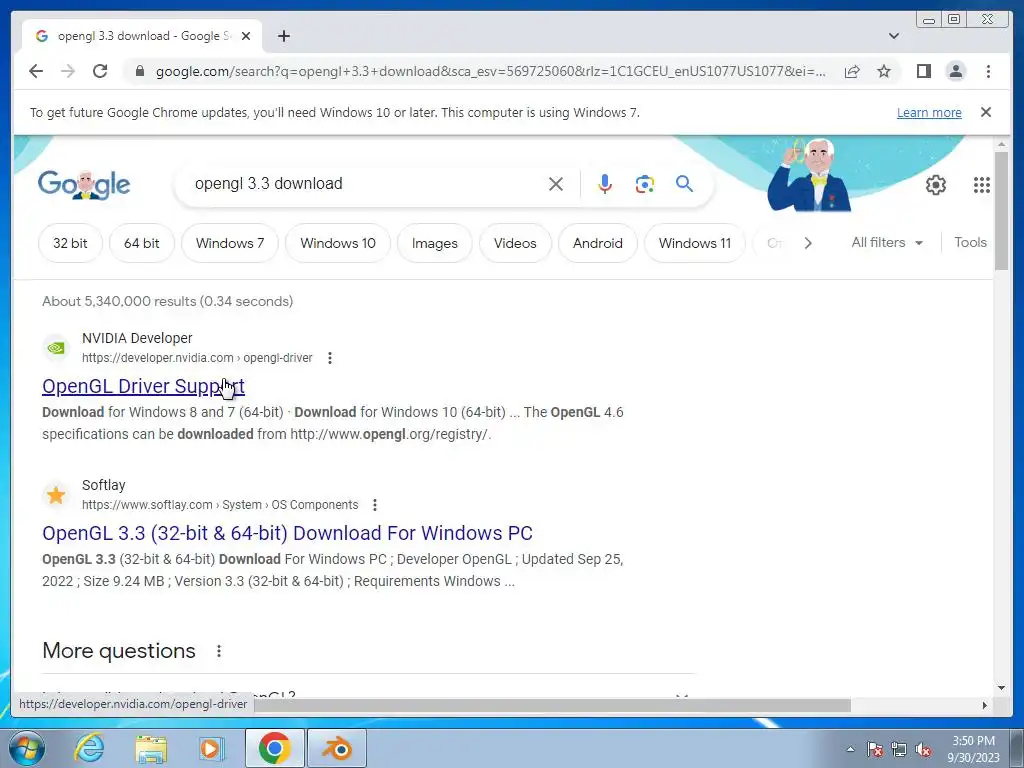
Task: Switch to Images results
Action: coord(434,243)
